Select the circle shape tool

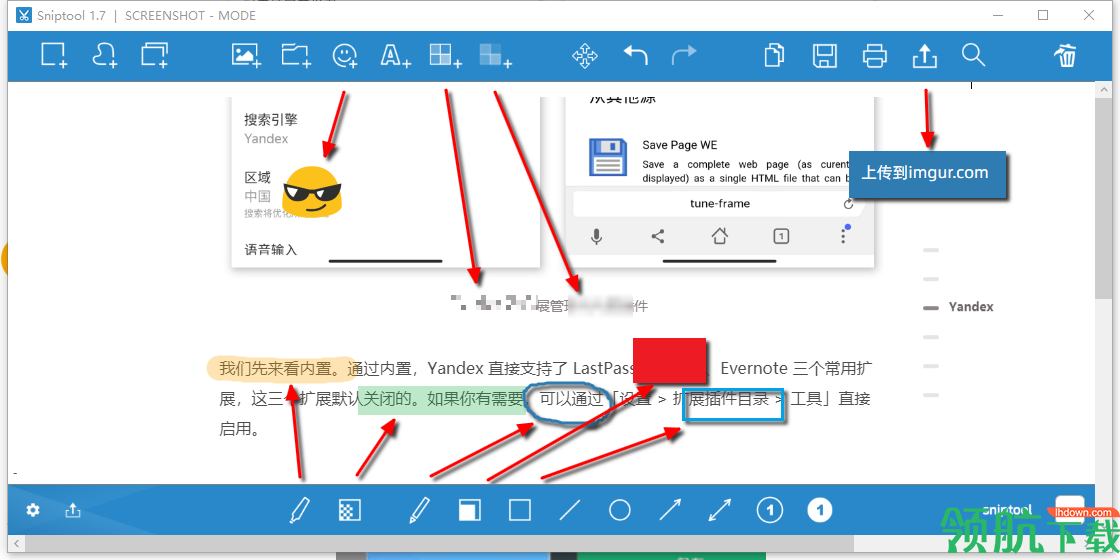(619, 510)
